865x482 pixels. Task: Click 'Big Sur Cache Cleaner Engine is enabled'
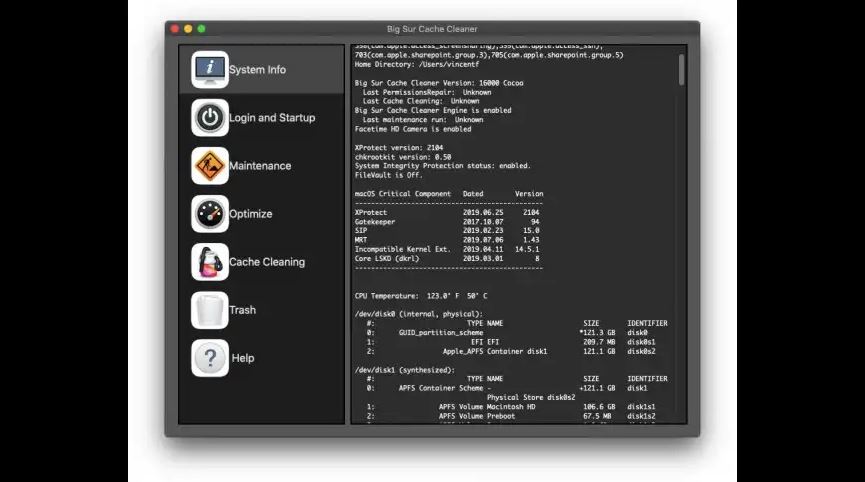pyautogui.click(x=433, y=110)
